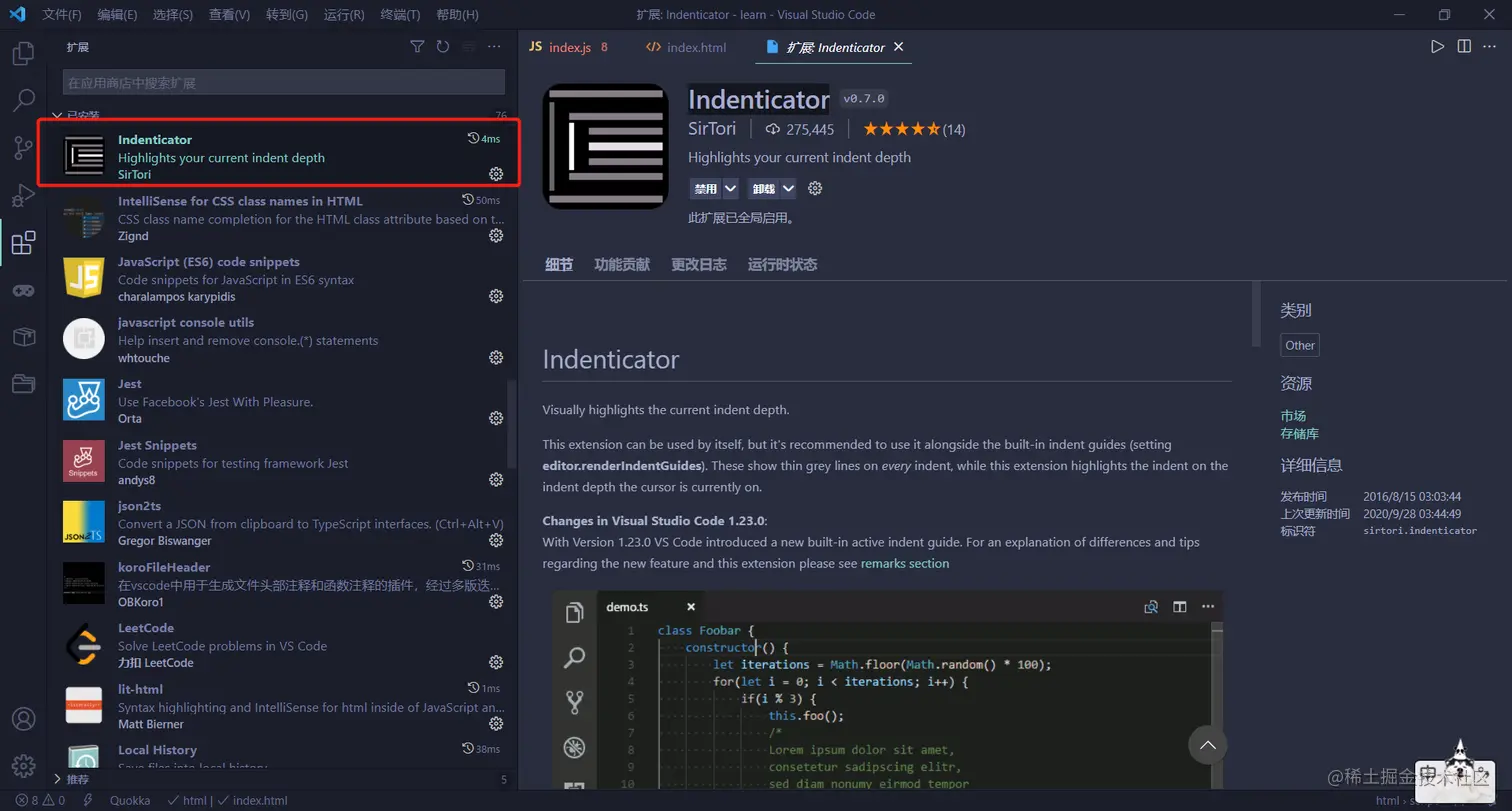Open the 文件(F) menu
The image size is (1512, 811).
[62, 15]
